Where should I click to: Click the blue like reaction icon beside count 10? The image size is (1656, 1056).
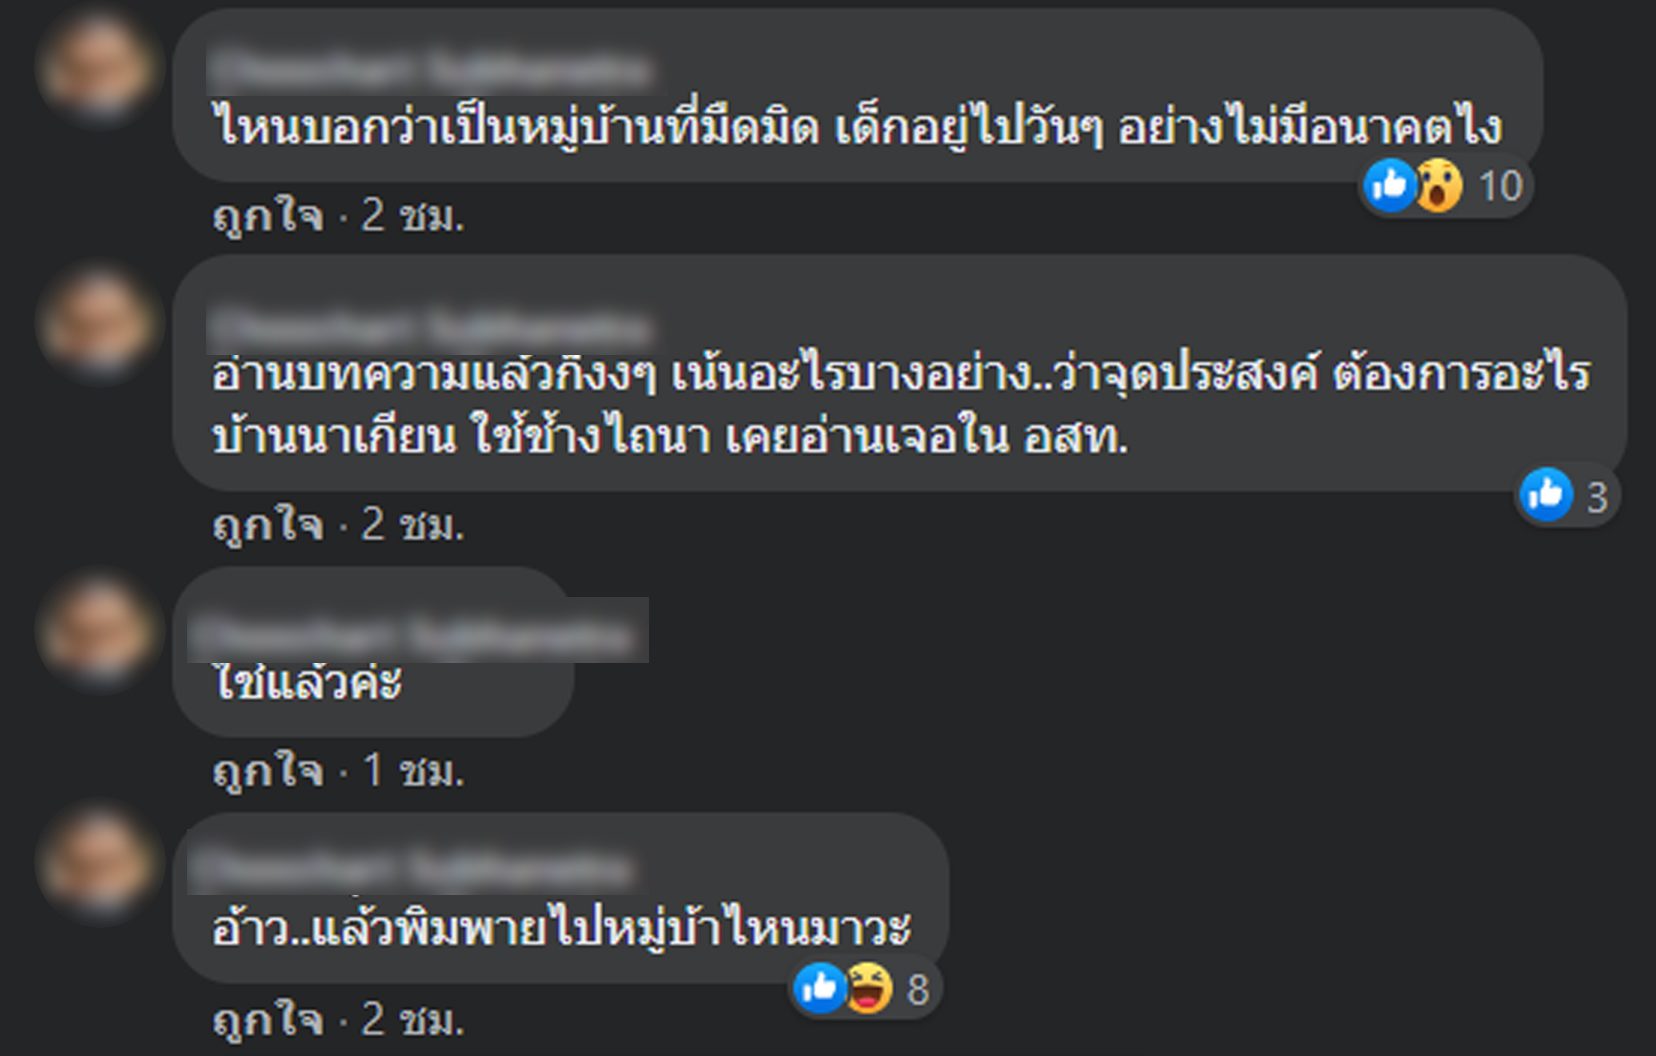1389,185
